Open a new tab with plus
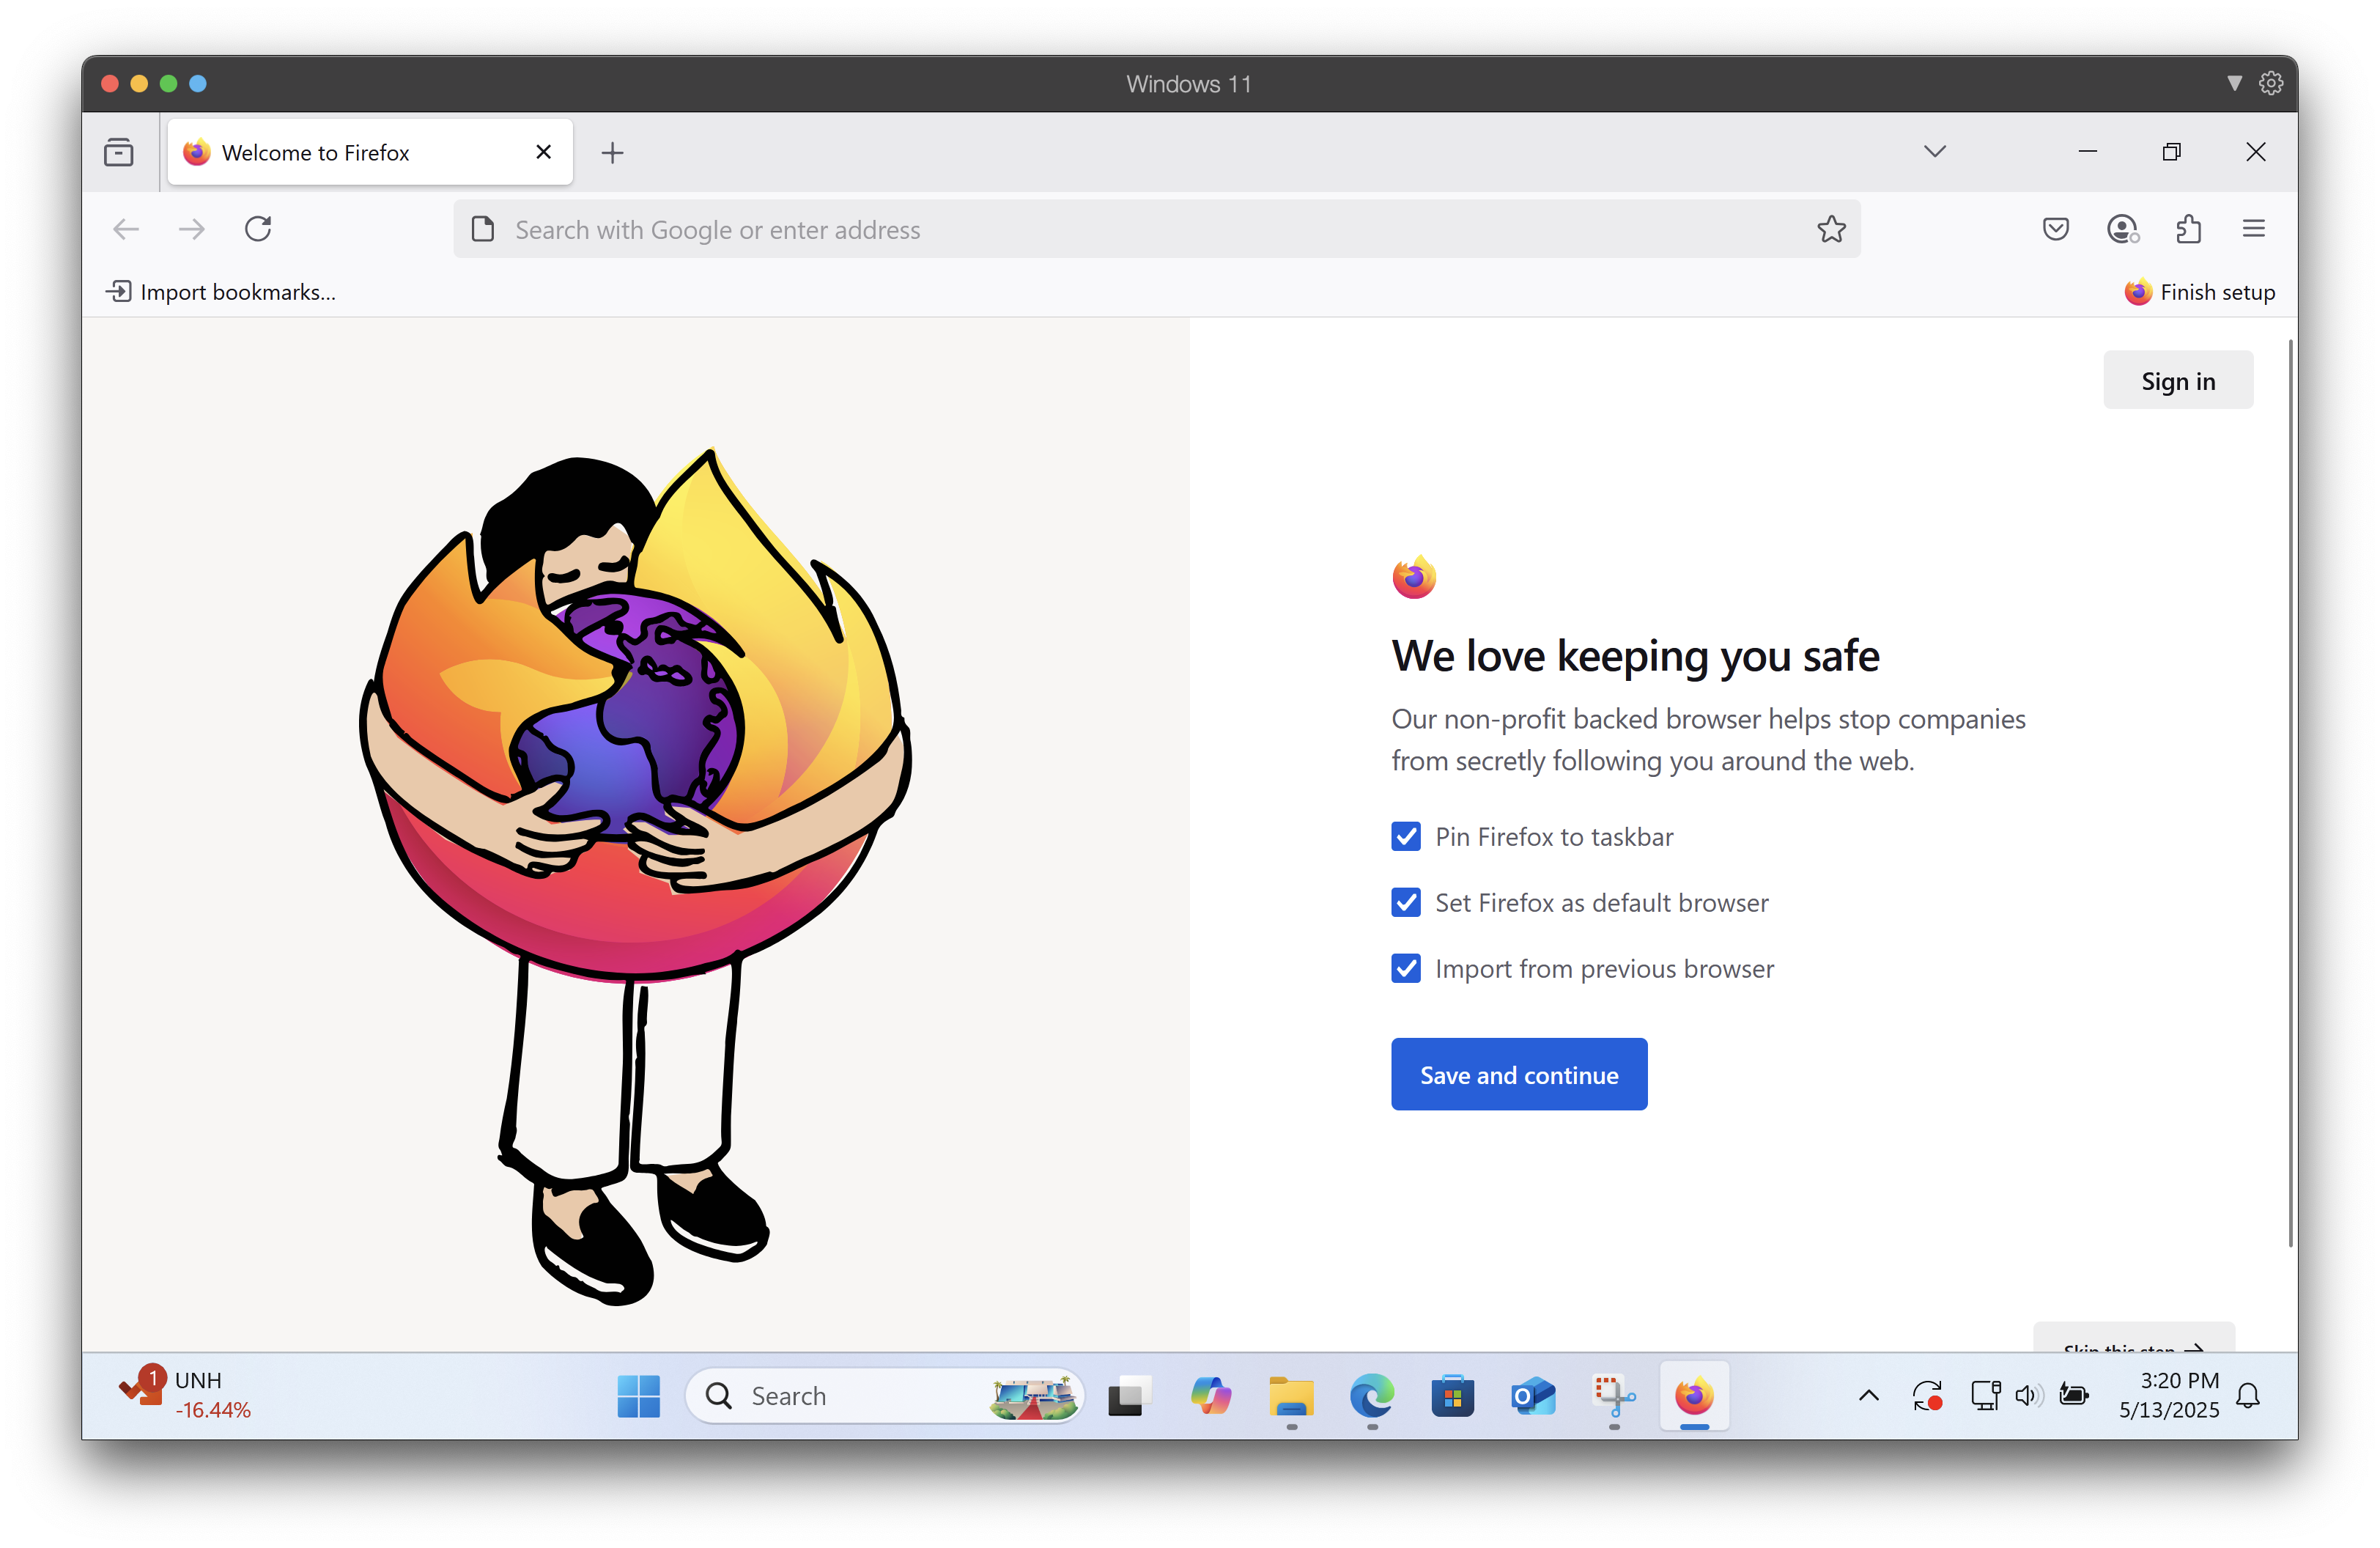The width and height of the screenshot is (2380, 1548). 612,152
